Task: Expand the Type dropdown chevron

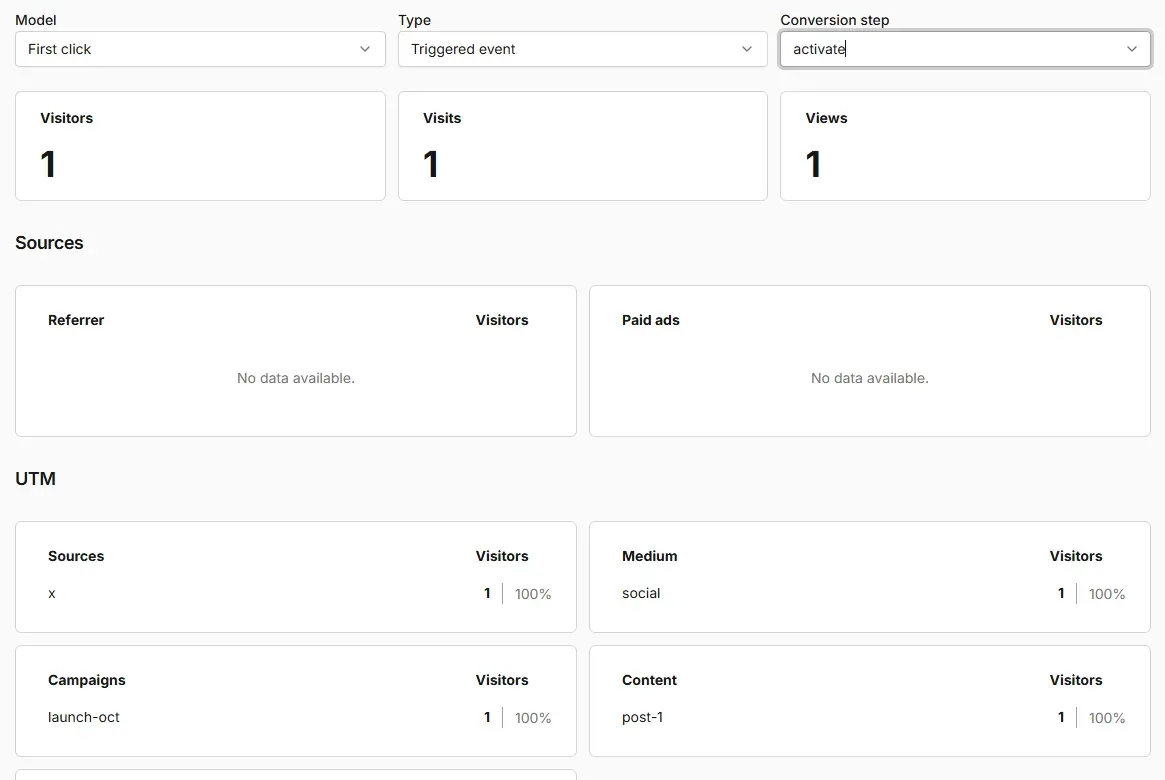Action: [747, 49]
